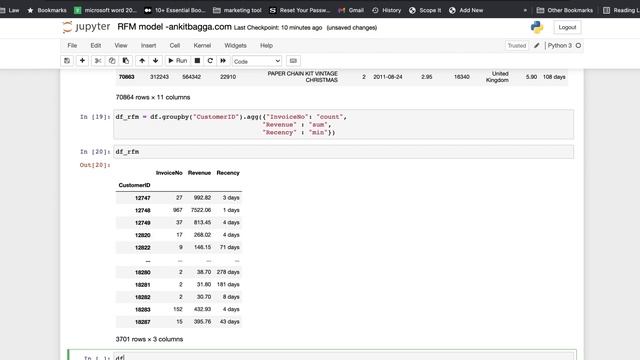Click the InvoiceNo column header
Image resolution: width=640 pixels, height=360 pixels.
click(x=169, y=173)
